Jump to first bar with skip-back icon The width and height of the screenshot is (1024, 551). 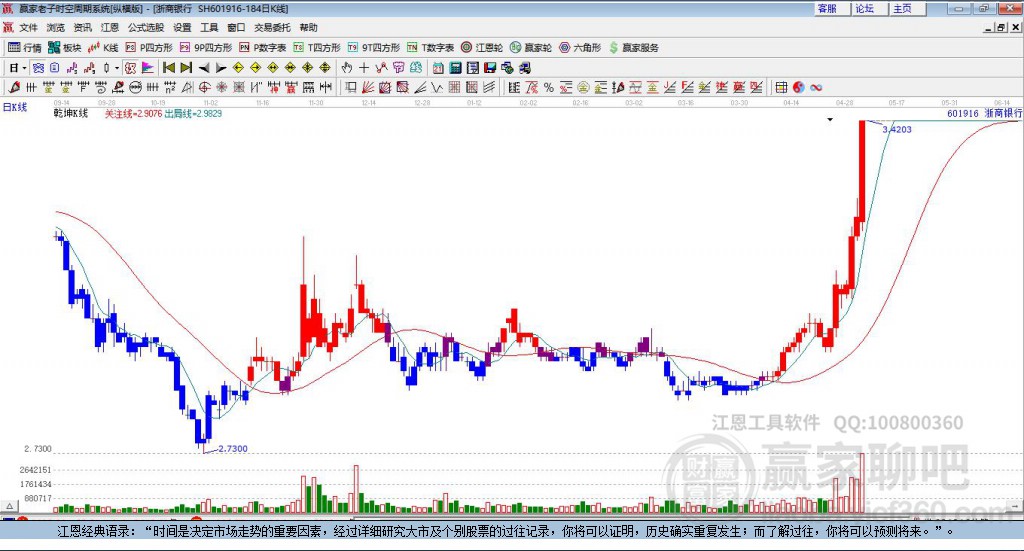(x=168, y=68)
